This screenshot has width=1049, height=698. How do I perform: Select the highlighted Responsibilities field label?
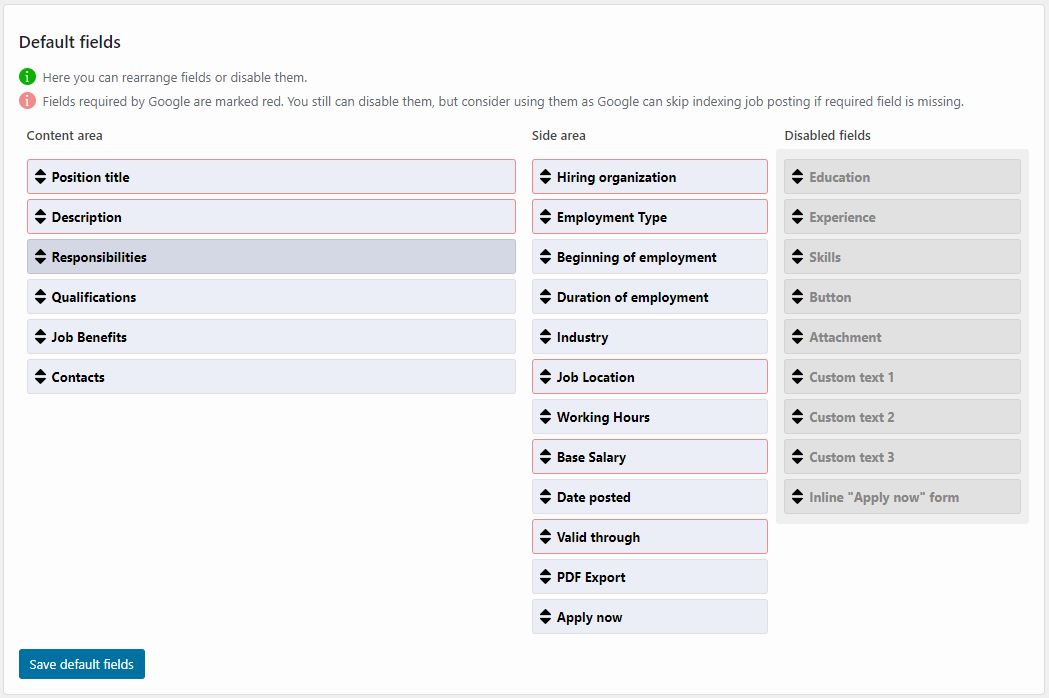(x=99, y=258)
